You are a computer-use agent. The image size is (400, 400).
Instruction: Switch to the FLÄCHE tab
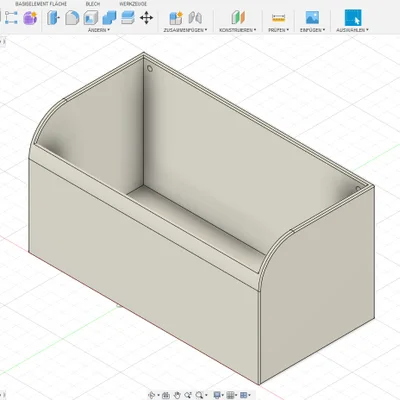click(x=58, y=4)
